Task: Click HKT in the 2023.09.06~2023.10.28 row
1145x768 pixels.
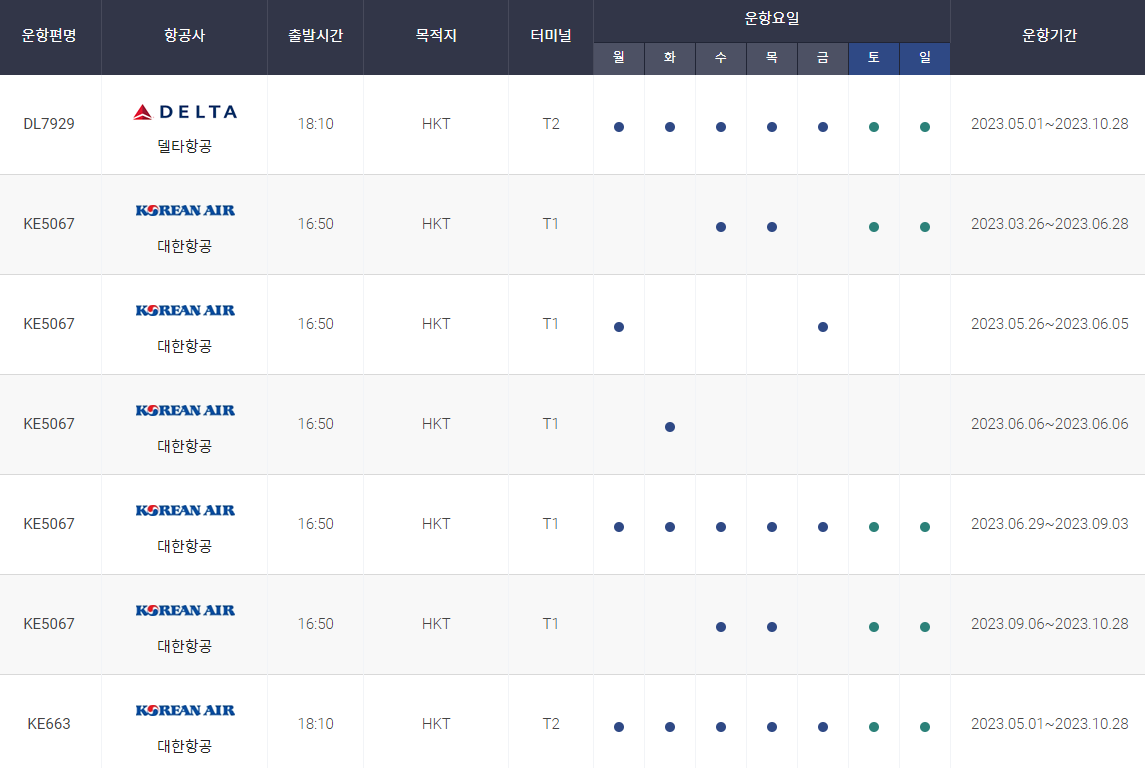Action: click(x=436, y=624)
